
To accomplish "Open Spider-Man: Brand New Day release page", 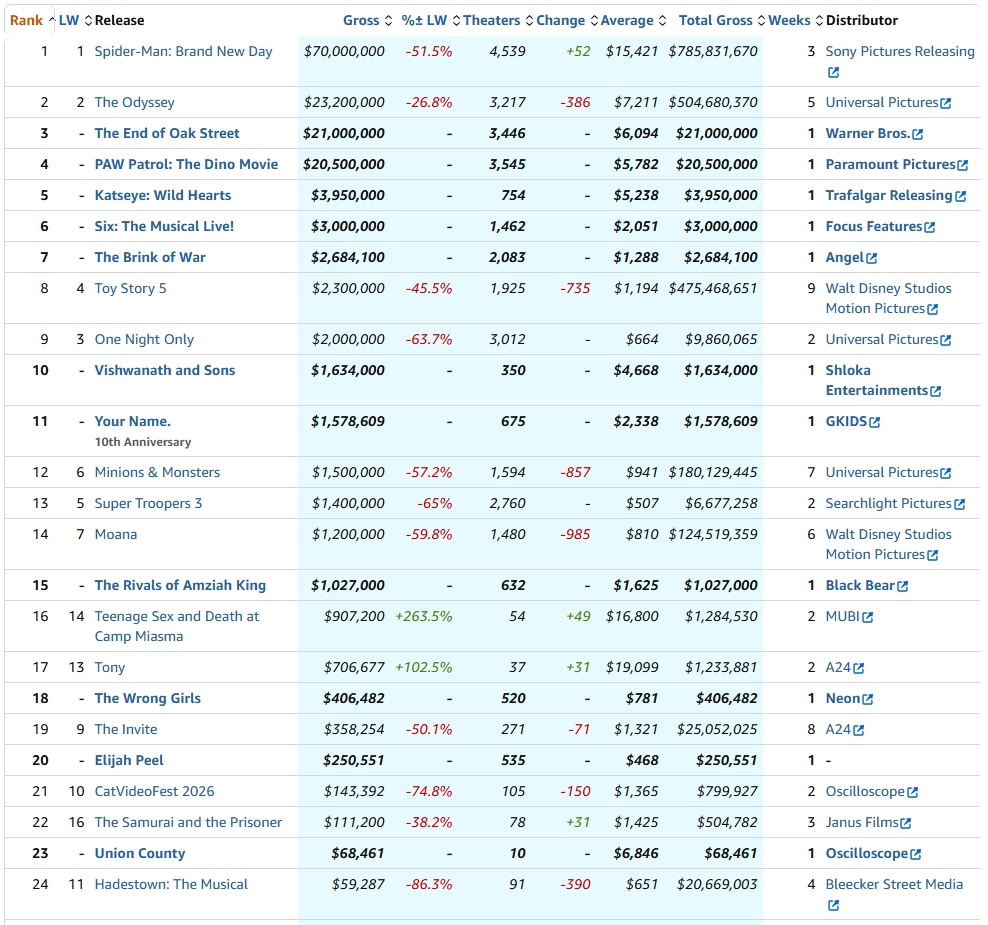I will point(183,52).
